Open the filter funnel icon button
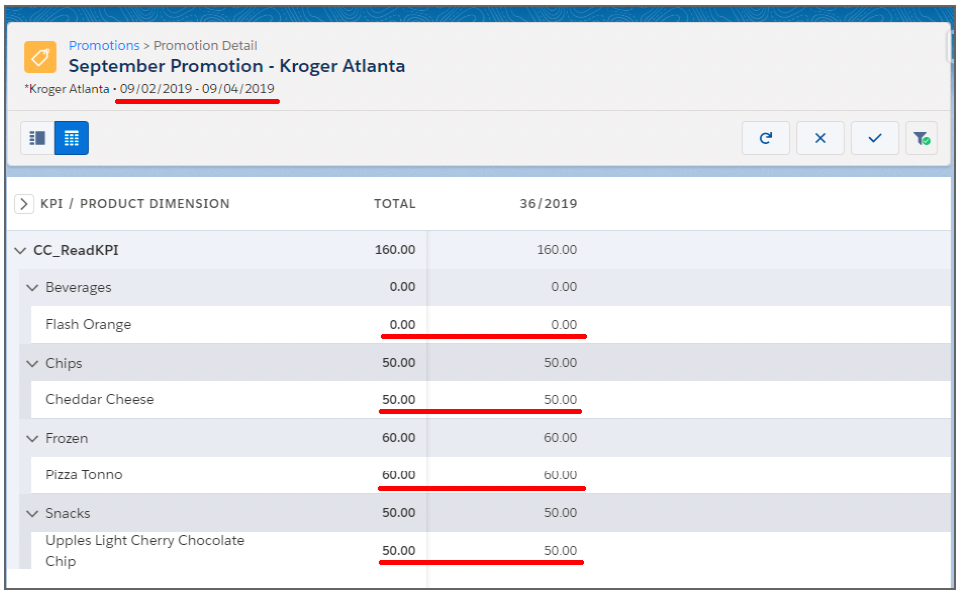Viewport: 959px width, 595px height. (922, 138)
